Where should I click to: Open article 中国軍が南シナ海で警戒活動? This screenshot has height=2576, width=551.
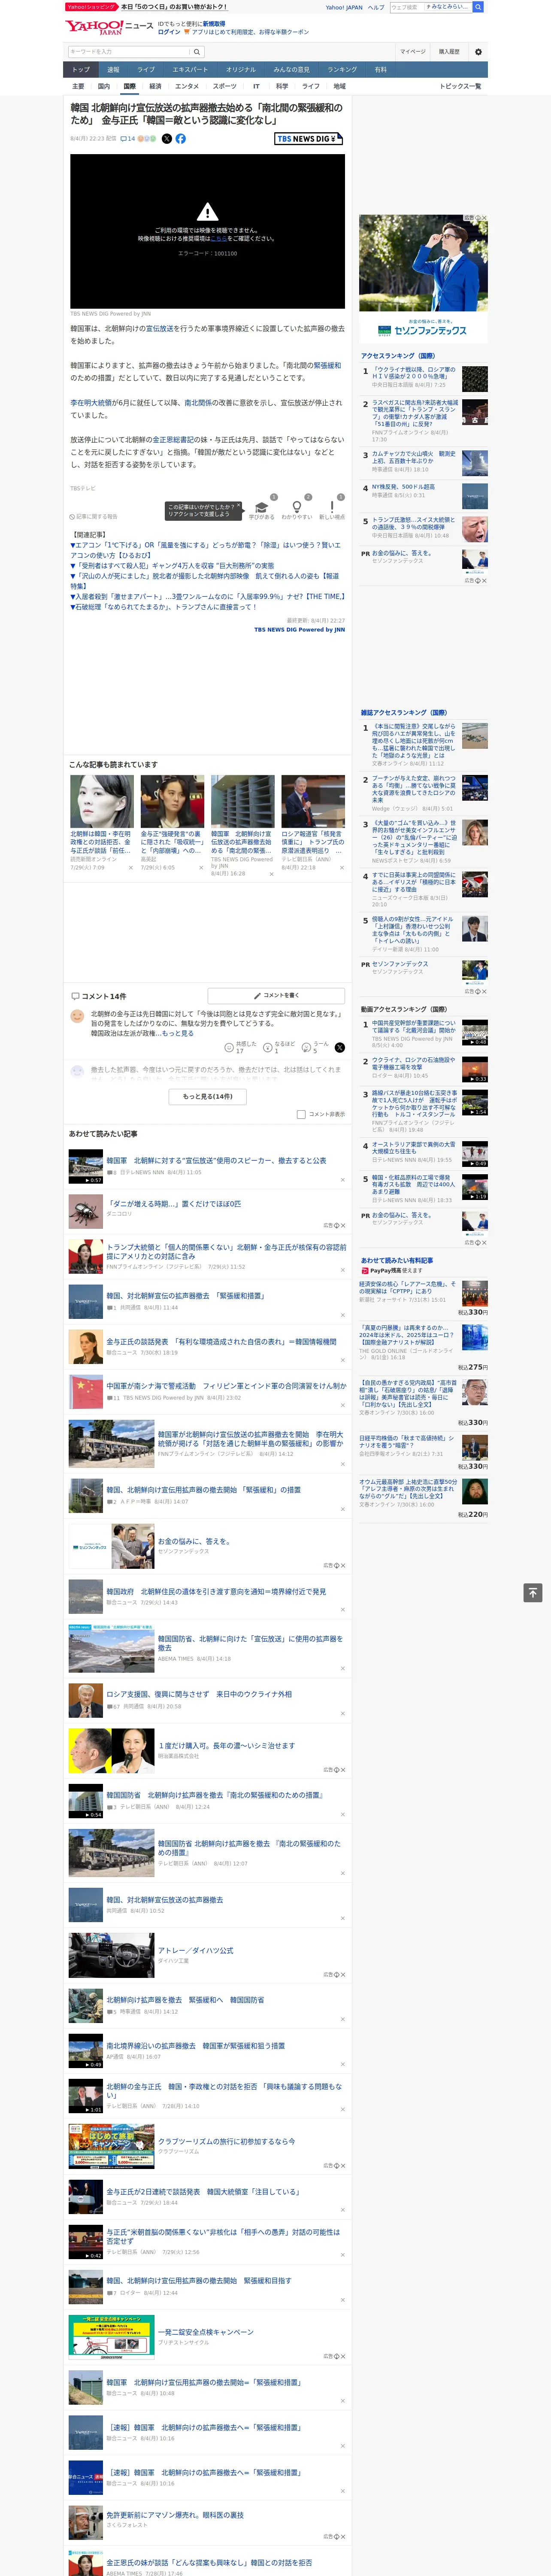pos(226,1386)
